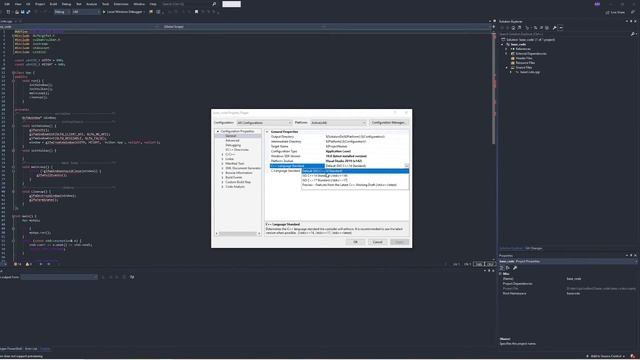Expand the Linker property node
The image size is (640, 360).
point(222,159)
